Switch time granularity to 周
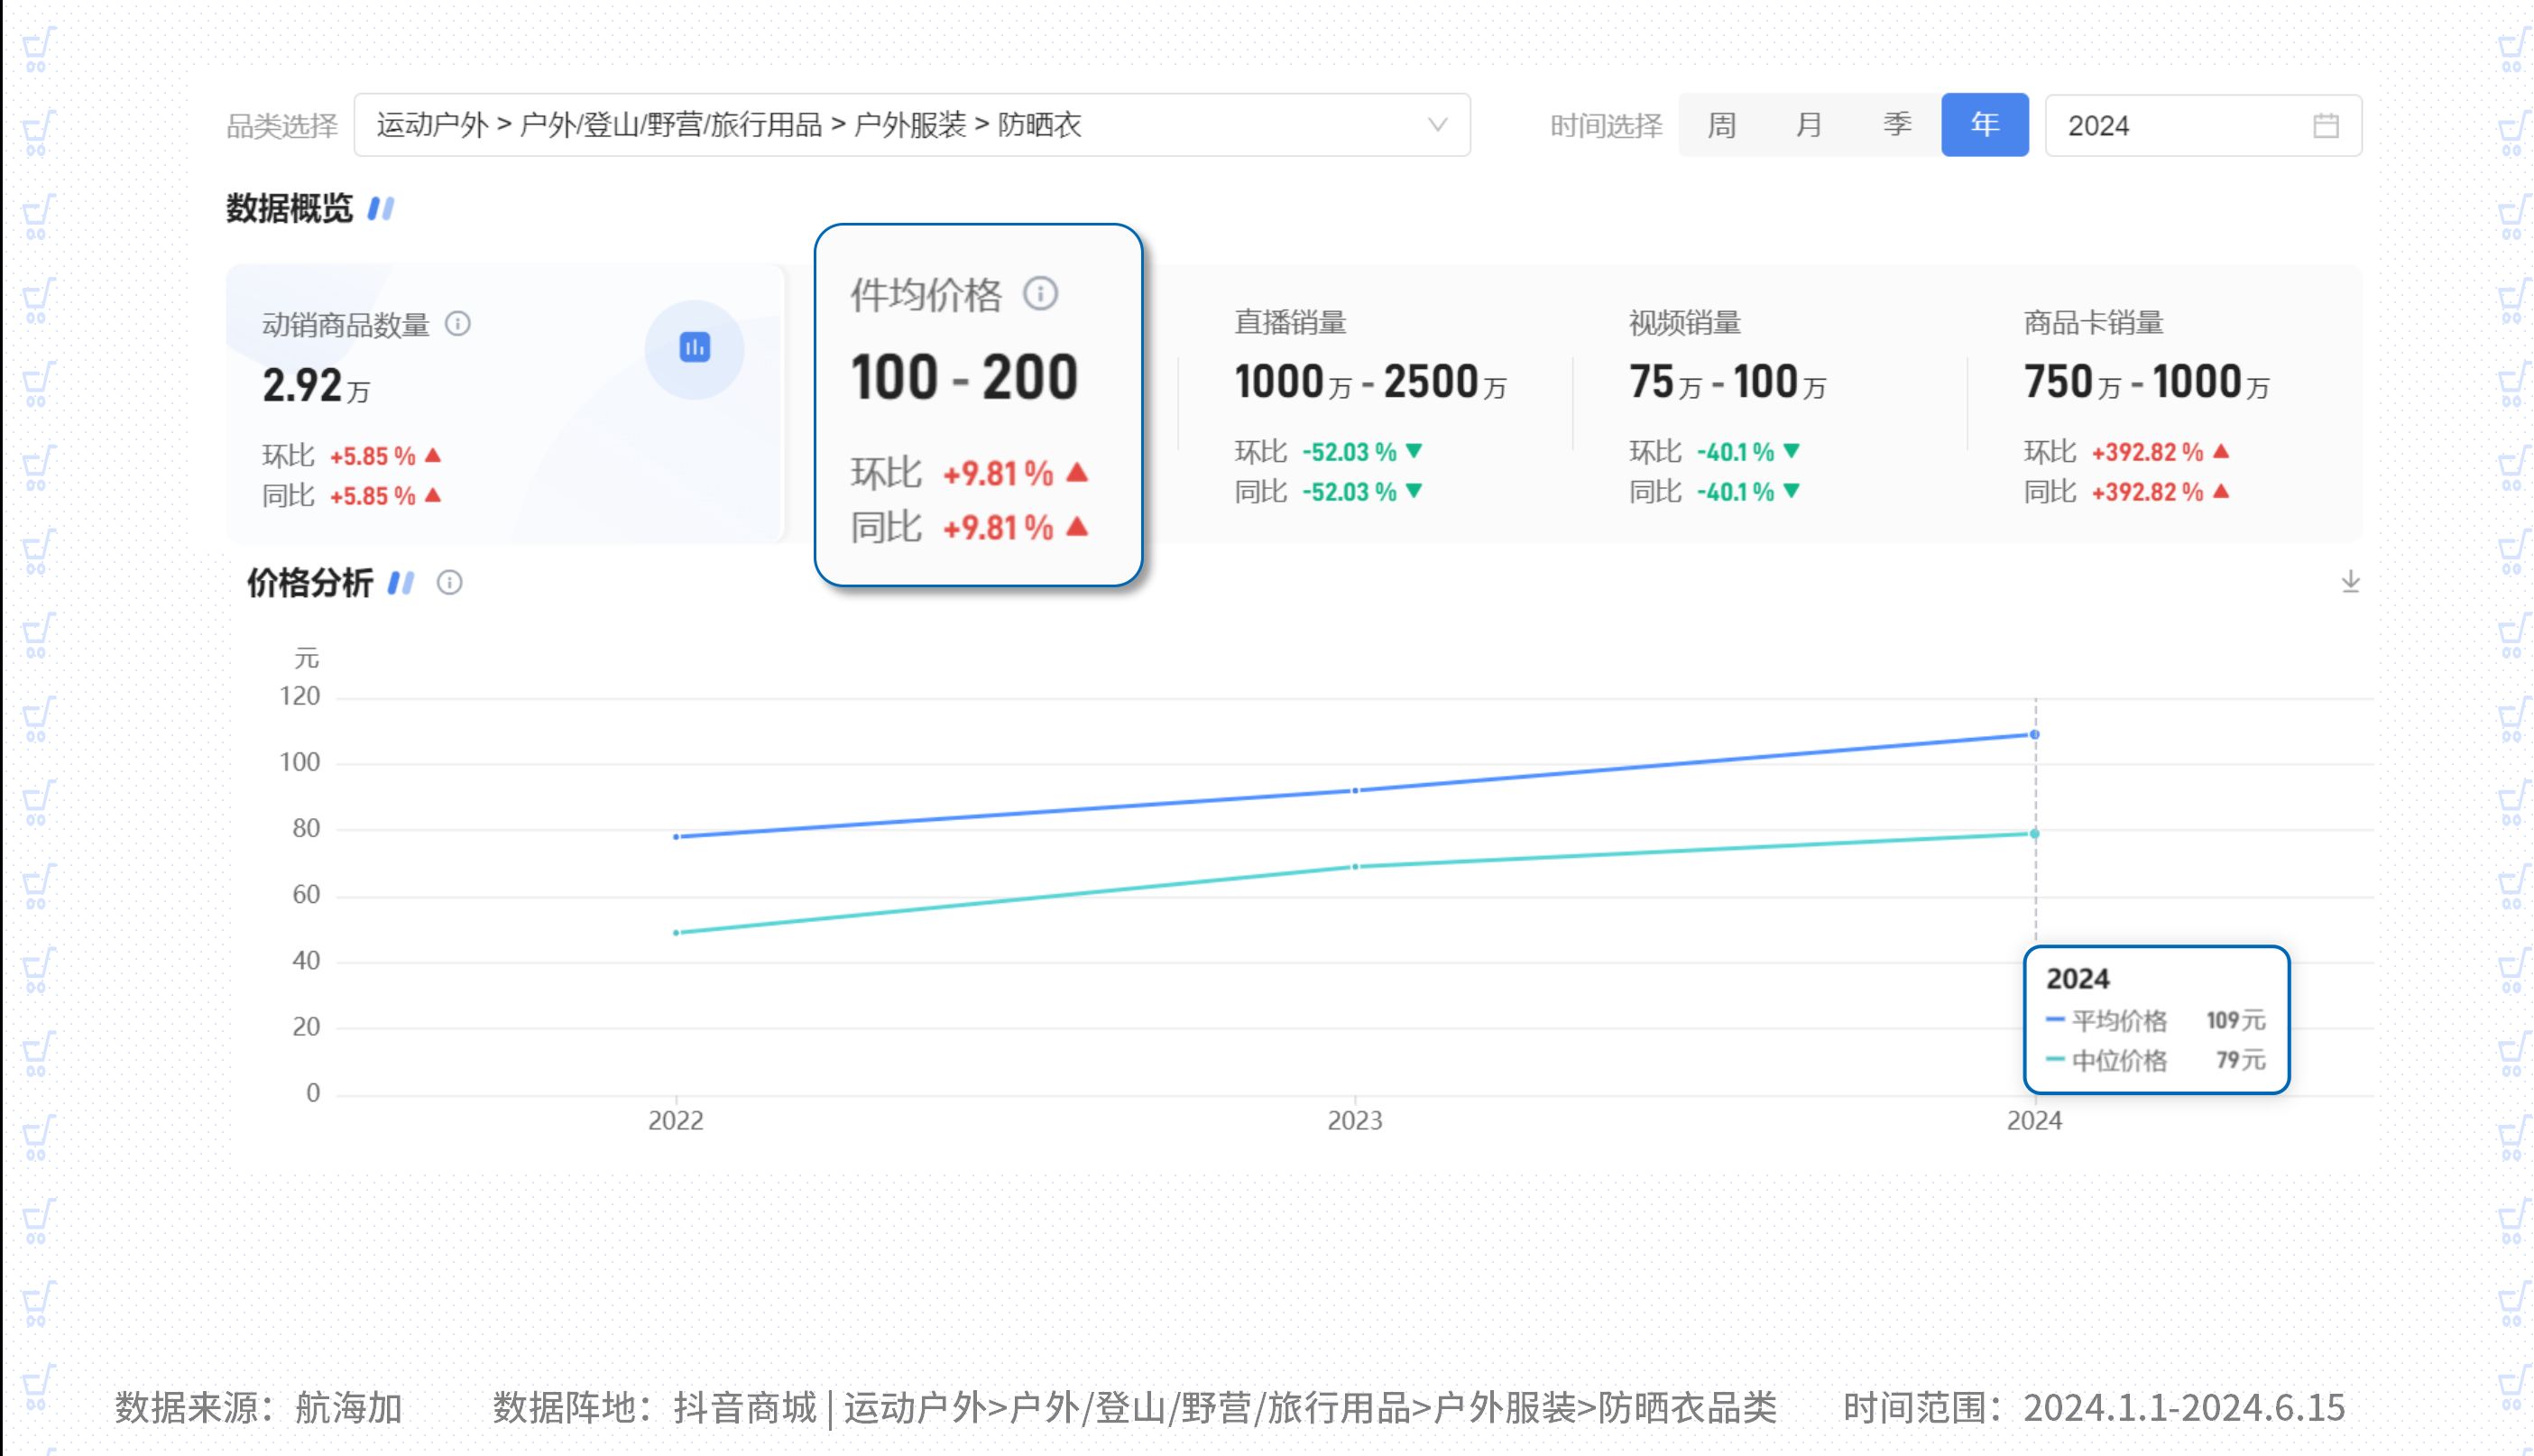The height and width of the screenshot is (1456, 2534). tap(1721, 125)
